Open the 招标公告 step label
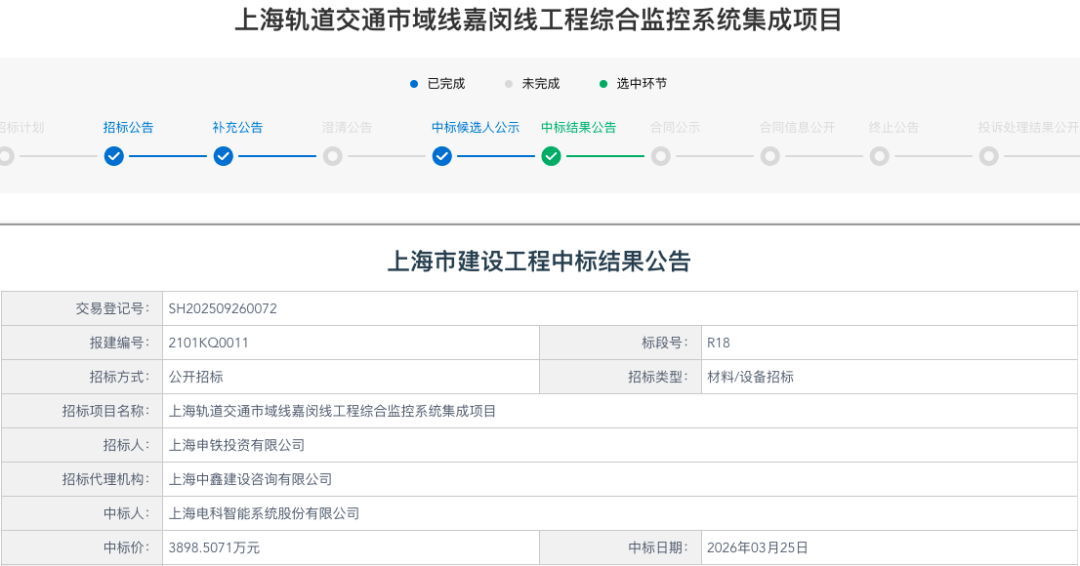 pyautogui.click(x=128, y=127)
